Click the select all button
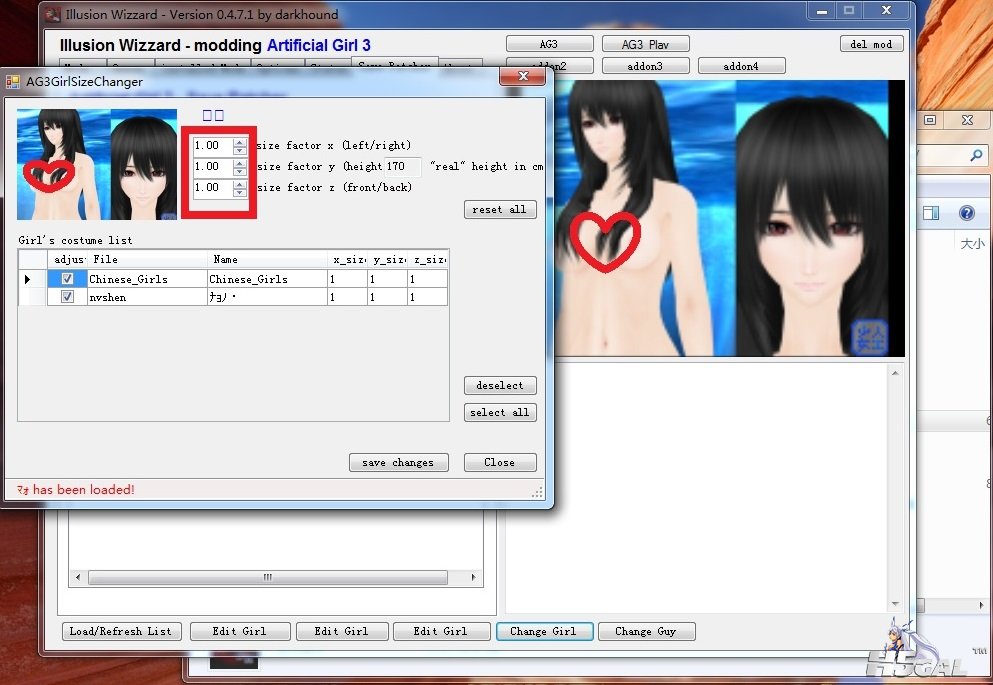 click(500, 413)
